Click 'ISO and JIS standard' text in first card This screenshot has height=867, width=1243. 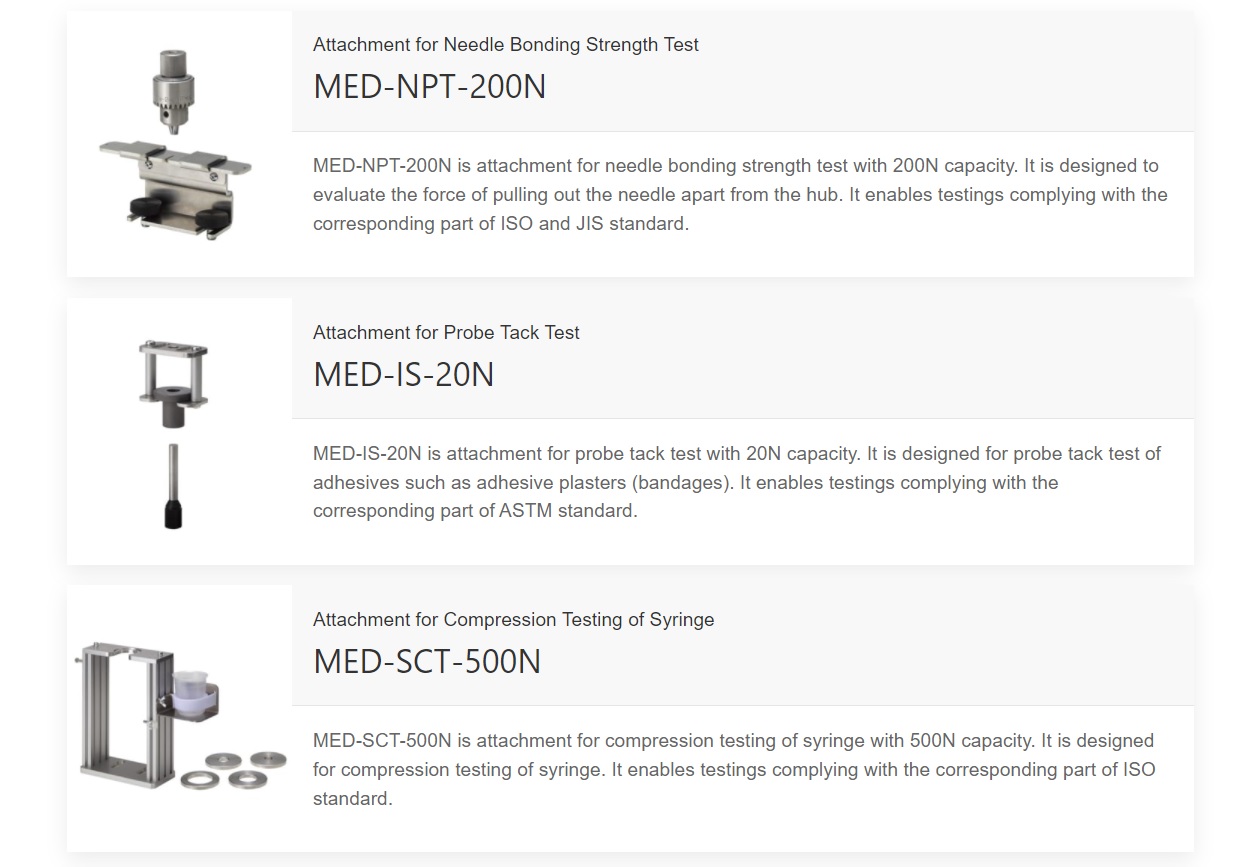click(x=594, y=224)
